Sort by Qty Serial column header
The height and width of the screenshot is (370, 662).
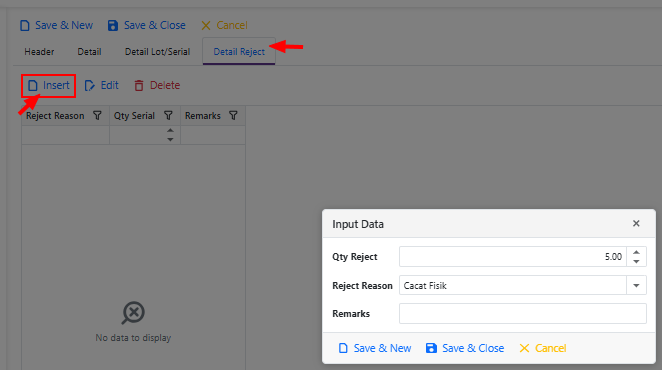[134, 116]
